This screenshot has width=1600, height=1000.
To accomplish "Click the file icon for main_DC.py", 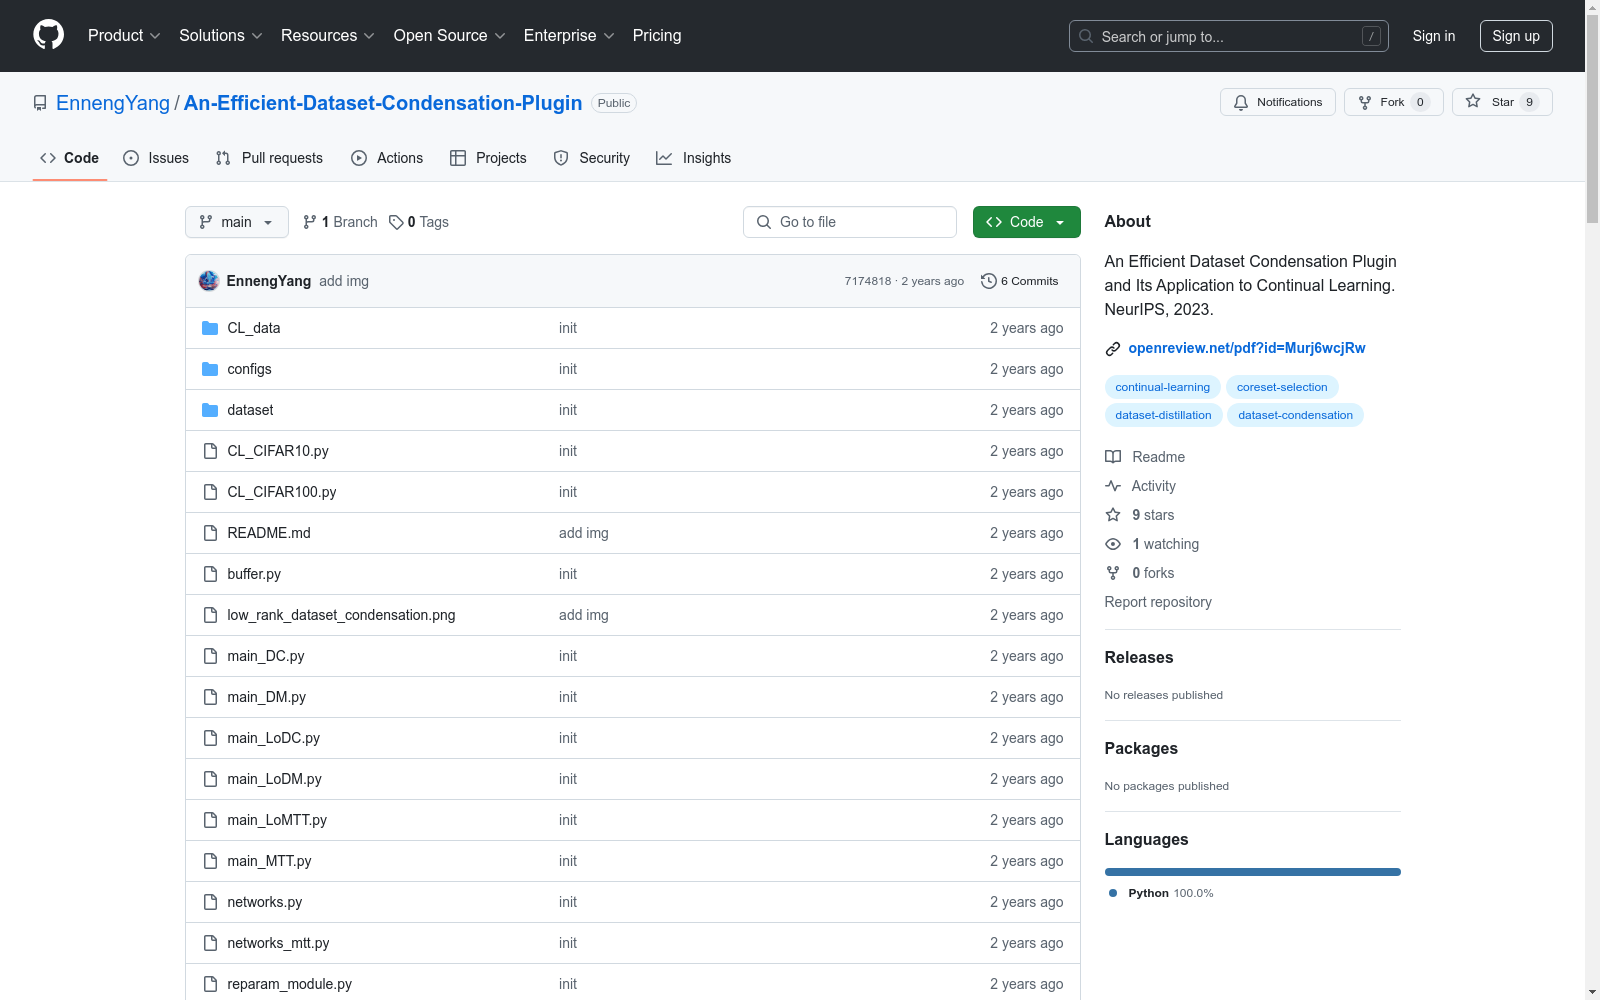I will tap(210, 656).
